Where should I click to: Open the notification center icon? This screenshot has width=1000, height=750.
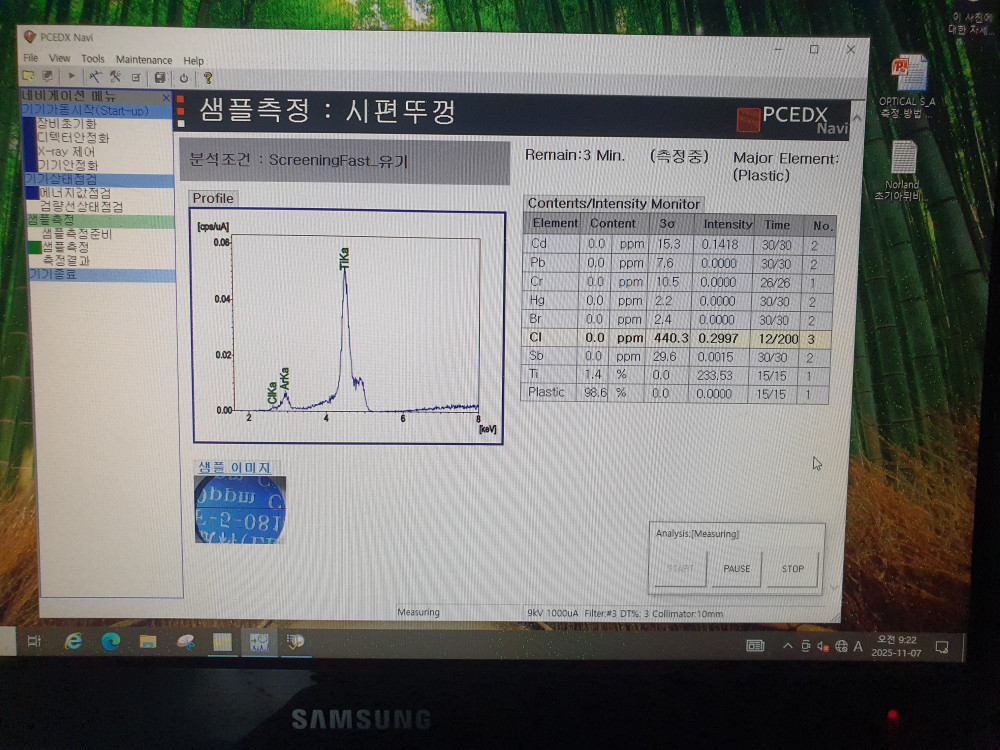click(941, 648)
